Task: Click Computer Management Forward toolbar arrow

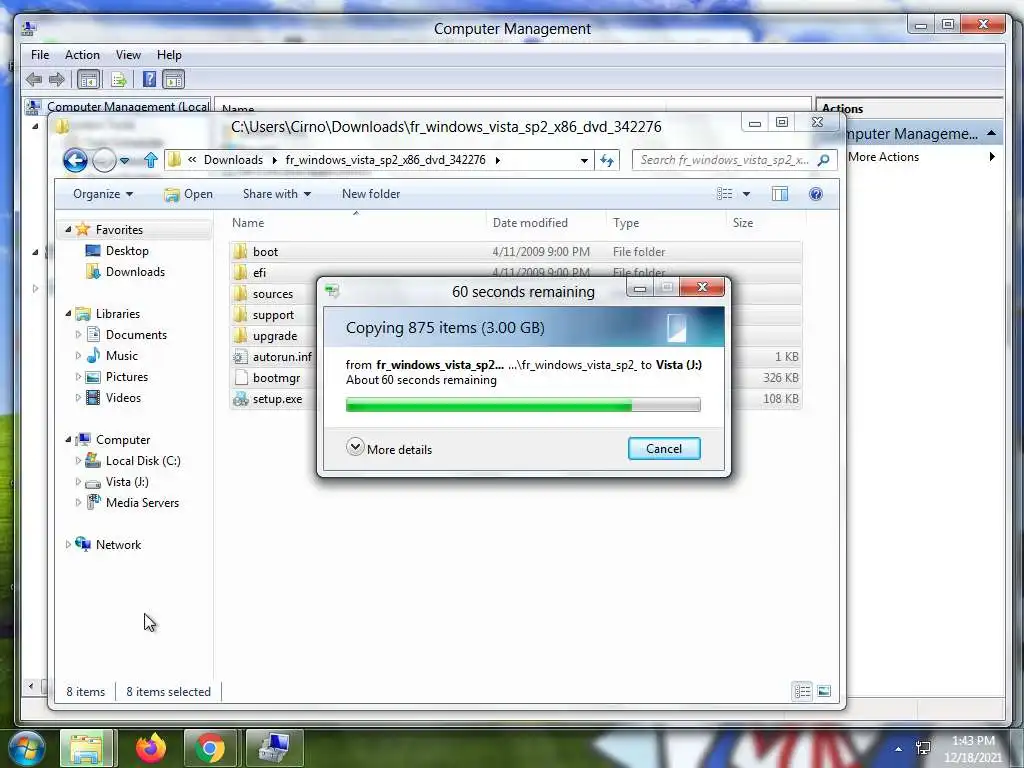Action: coord(57,80)
